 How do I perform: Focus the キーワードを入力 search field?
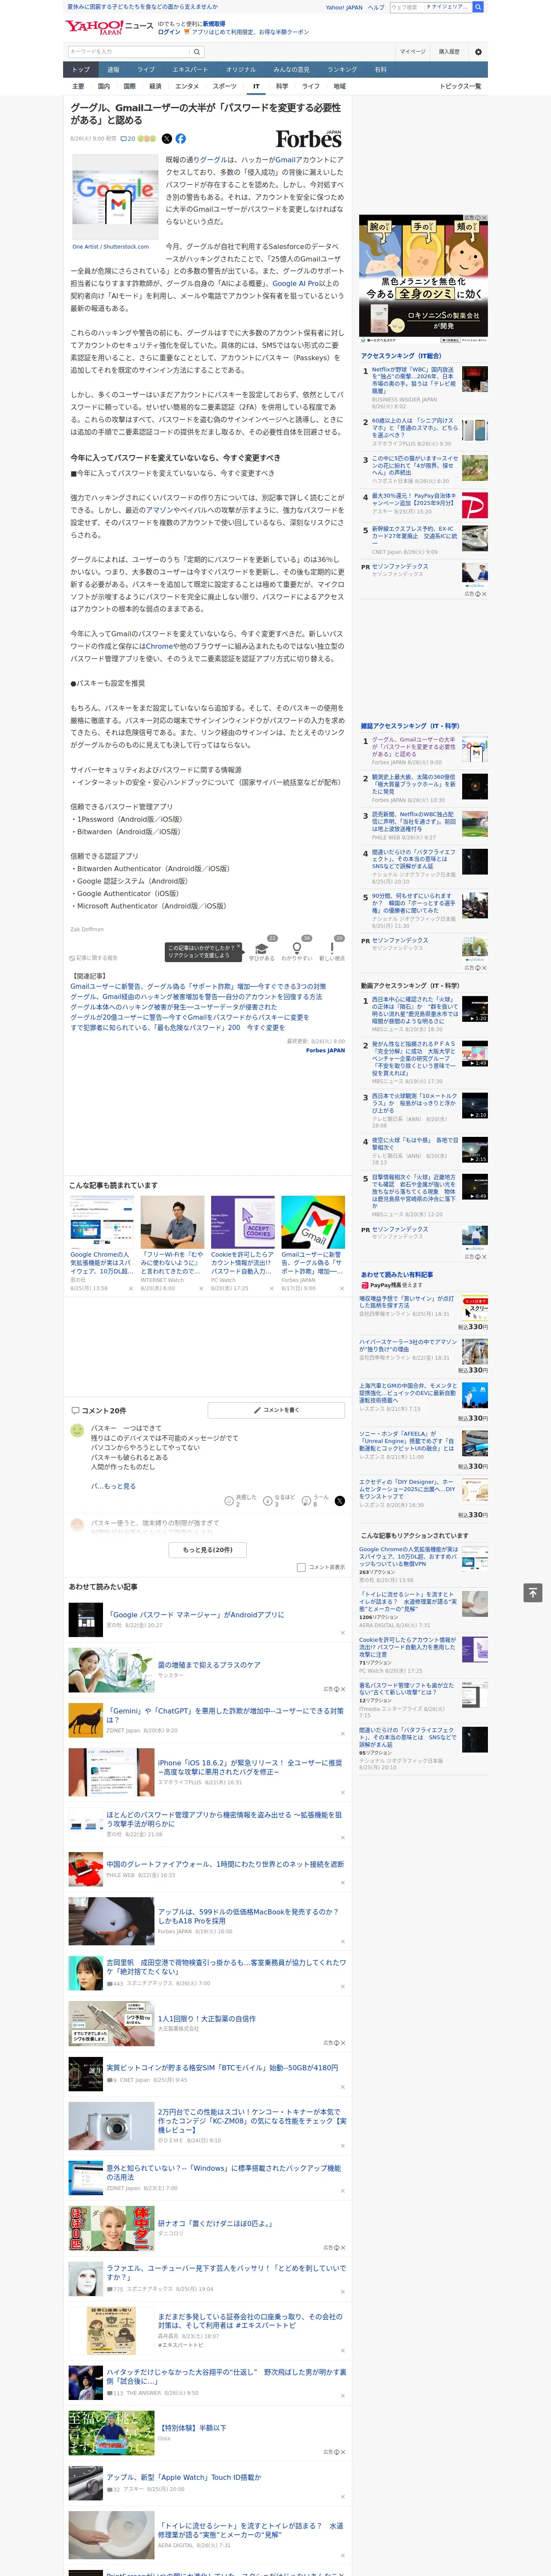point(129,52)
